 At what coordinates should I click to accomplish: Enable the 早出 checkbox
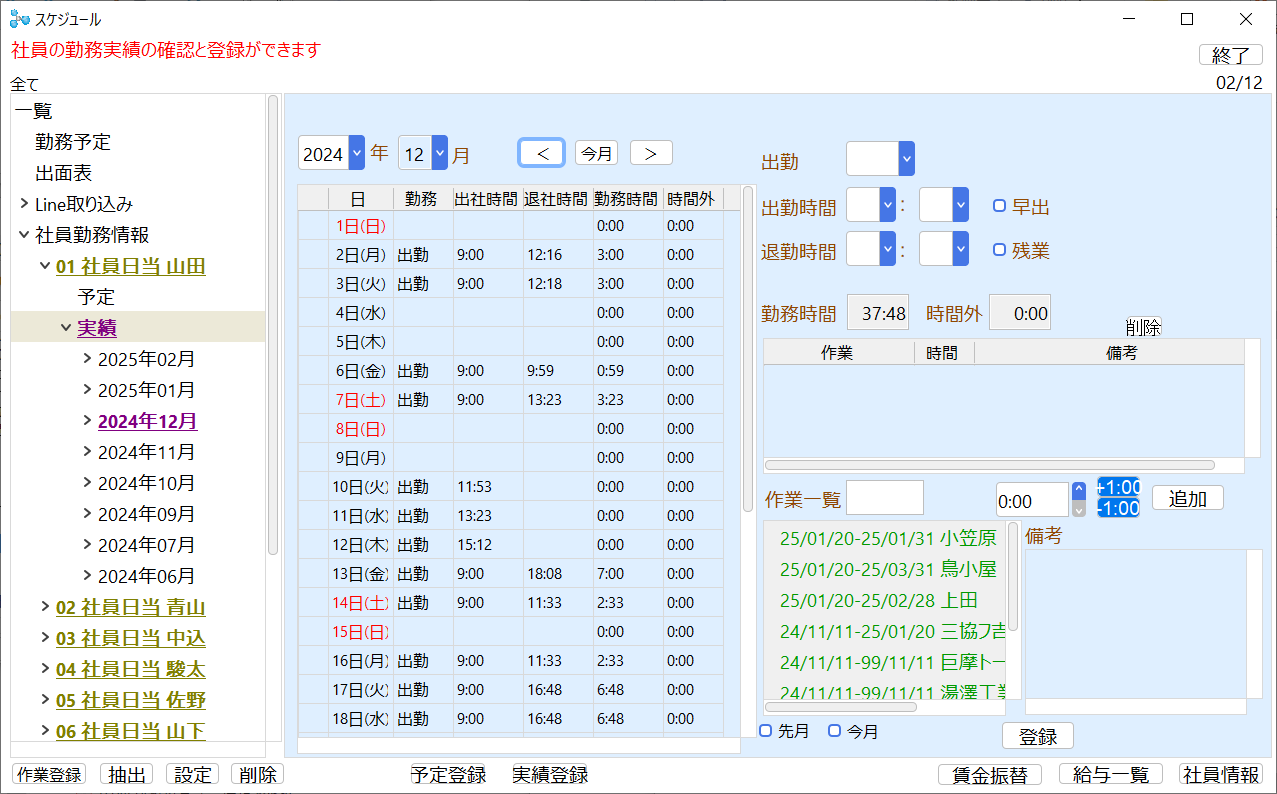pos(999,206)
